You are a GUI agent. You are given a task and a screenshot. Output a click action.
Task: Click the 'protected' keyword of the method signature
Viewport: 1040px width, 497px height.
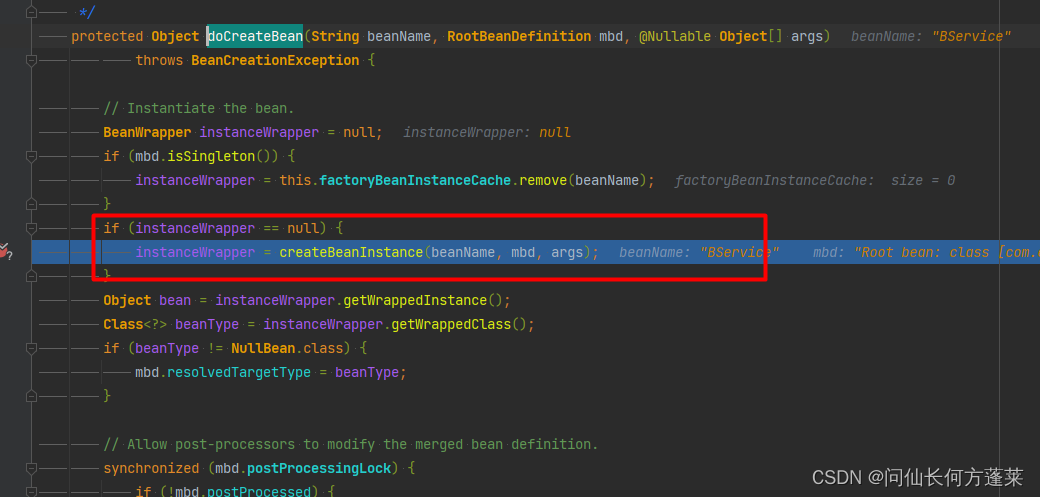[x=107, y=36]
